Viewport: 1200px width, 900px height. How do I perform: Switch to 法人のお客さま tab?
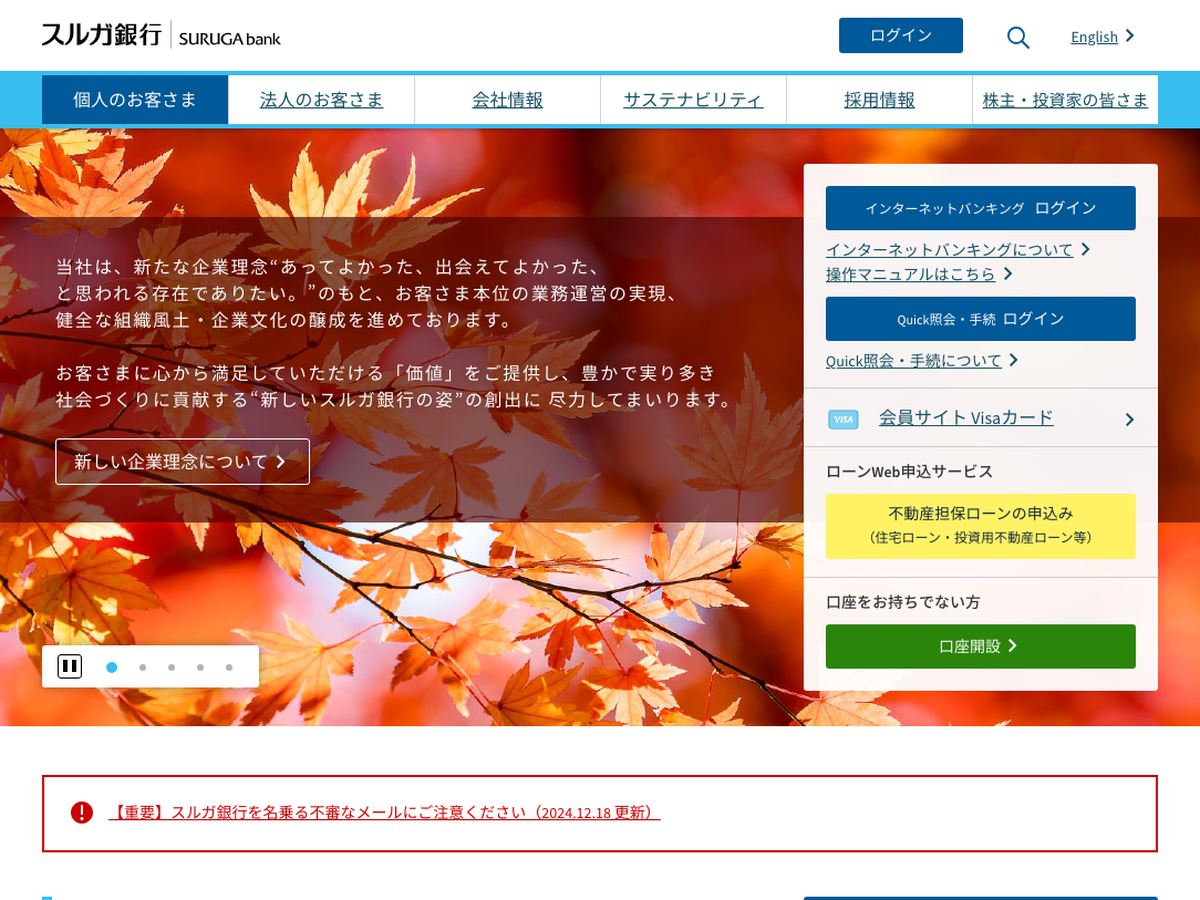point(321,100)
